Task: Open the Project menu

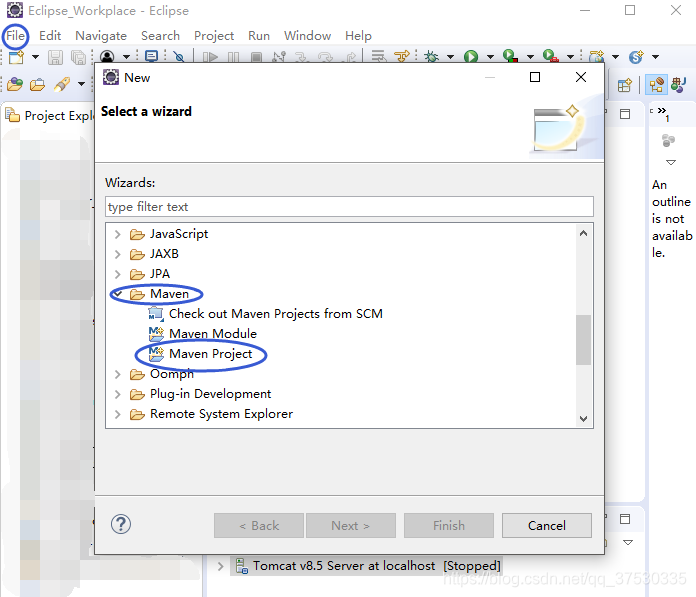Action: pyautogui.click(x=214, y=36)
